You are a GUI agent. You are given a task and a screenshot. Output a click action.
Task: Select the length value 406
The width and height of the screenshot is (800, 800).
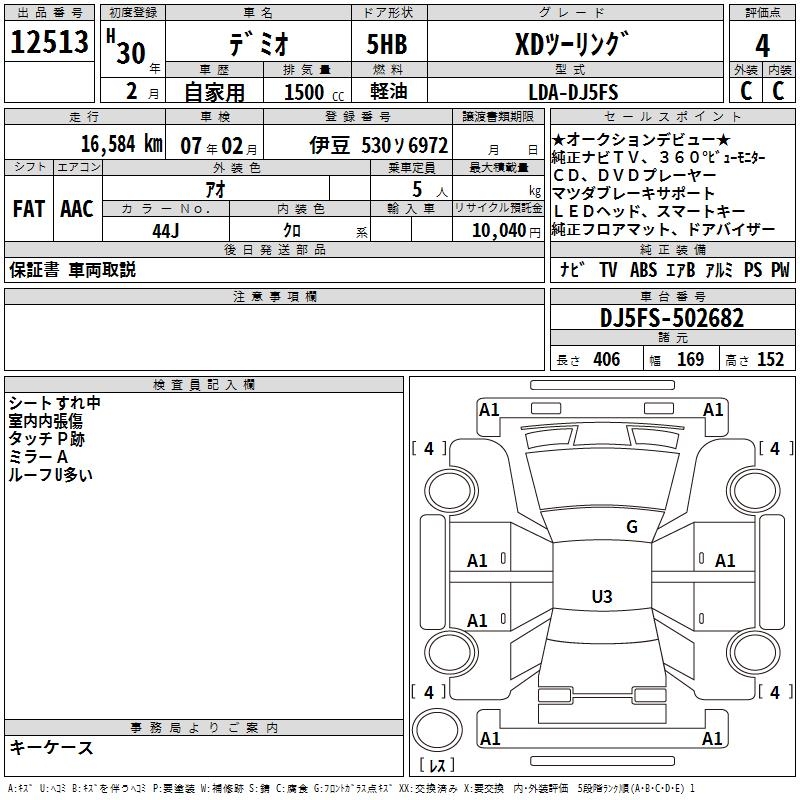coord(607,359)
